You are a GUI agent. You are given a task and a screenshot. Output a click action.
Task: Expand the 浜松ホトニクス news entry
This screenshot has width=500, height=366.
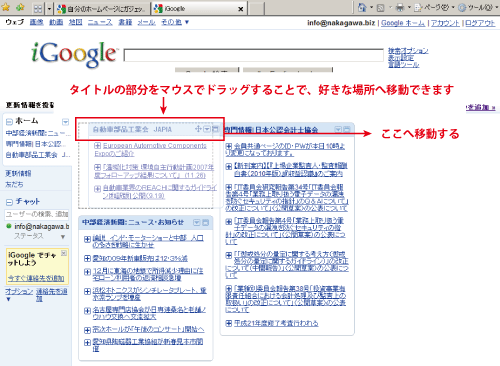click(87, 291)
